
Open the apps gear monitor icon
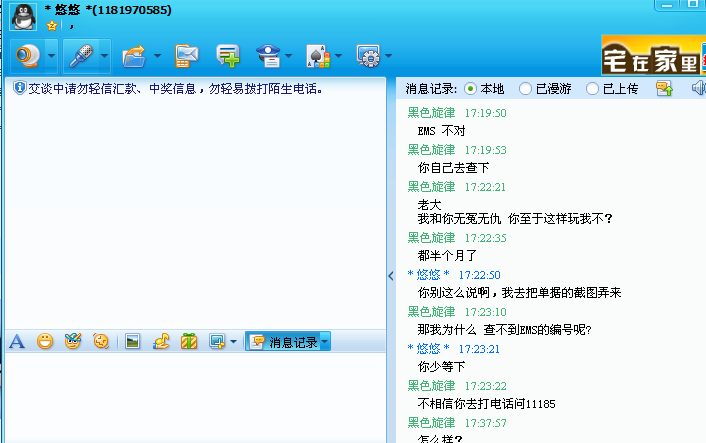click(x=368, y=56)
